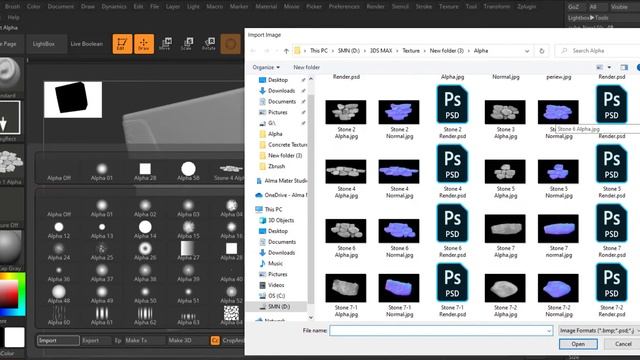The width and height of the screenshot is (640, 360).
Task: Open the view options dropdown arrow
Action: pos(609,67)
